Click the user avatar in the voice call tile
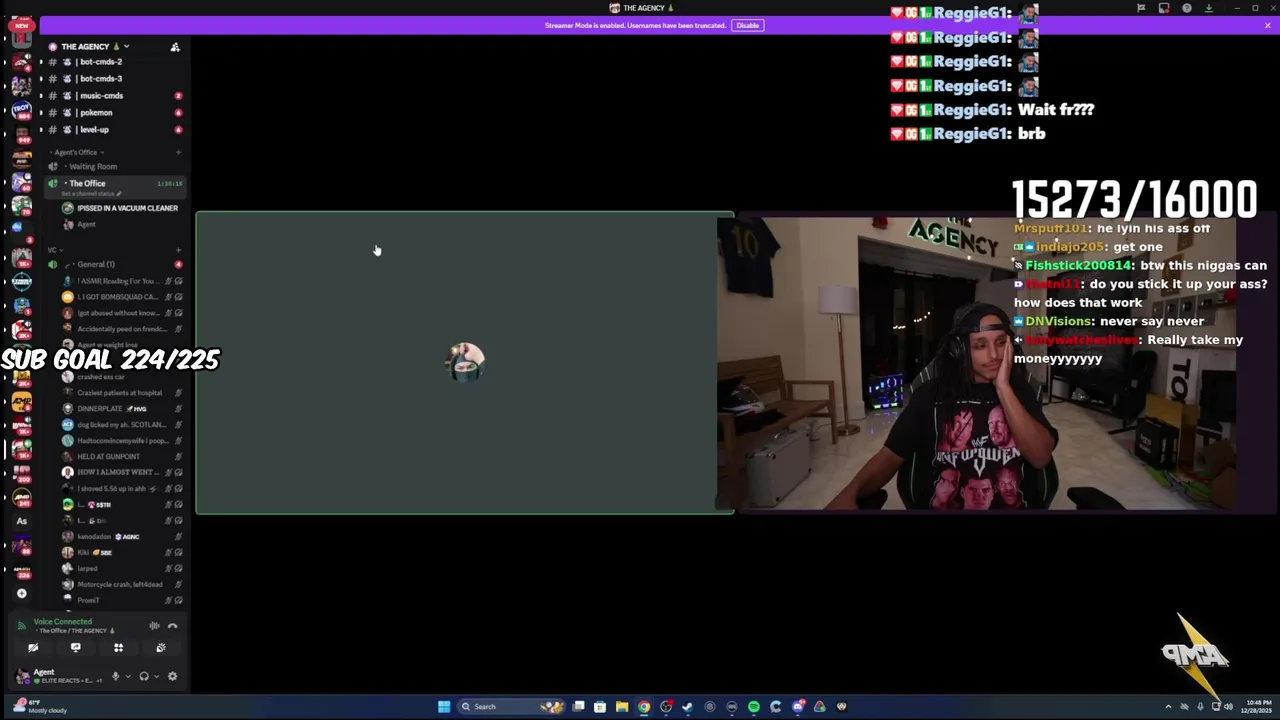1280x720 pixels. [x=465, y=363]
